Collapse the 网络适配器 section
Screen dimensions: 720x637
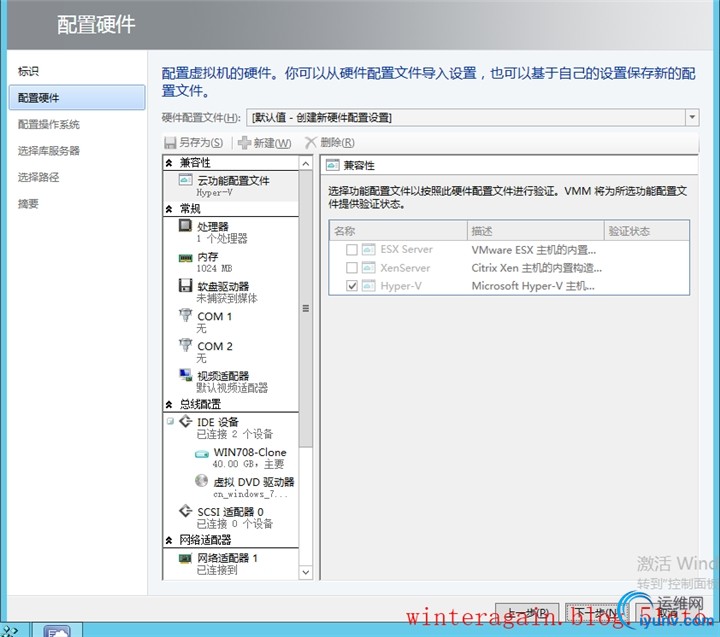169,540
